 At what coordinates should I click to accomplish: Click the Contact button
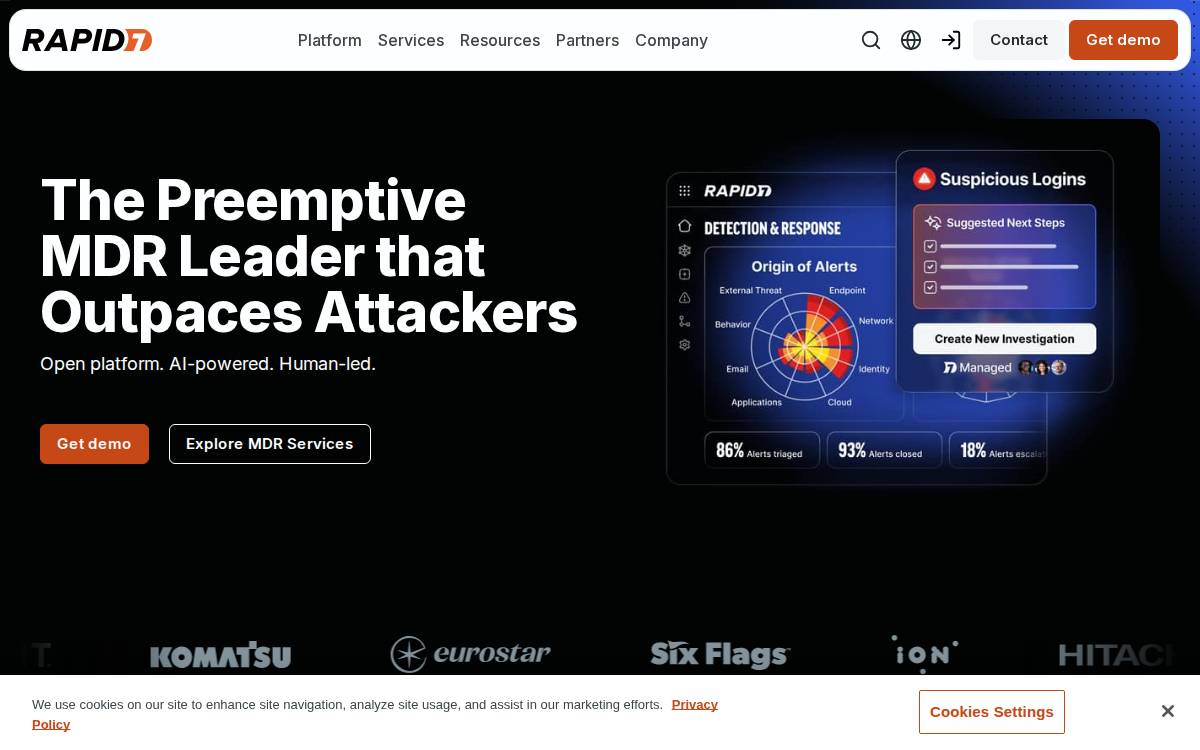(1019, 40)
